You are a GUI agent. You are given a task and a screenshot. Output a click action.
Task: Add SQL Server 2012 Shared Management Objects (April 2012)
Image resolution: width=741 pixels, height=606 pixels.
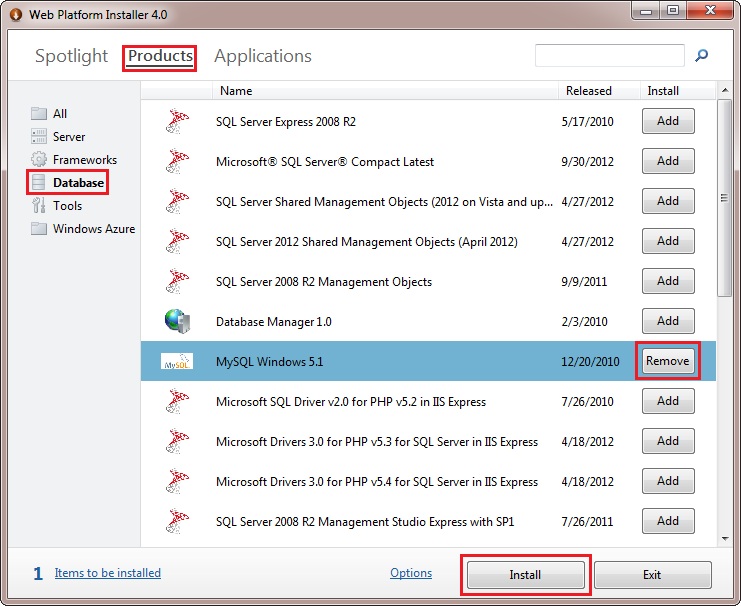[x=668, y=241]
